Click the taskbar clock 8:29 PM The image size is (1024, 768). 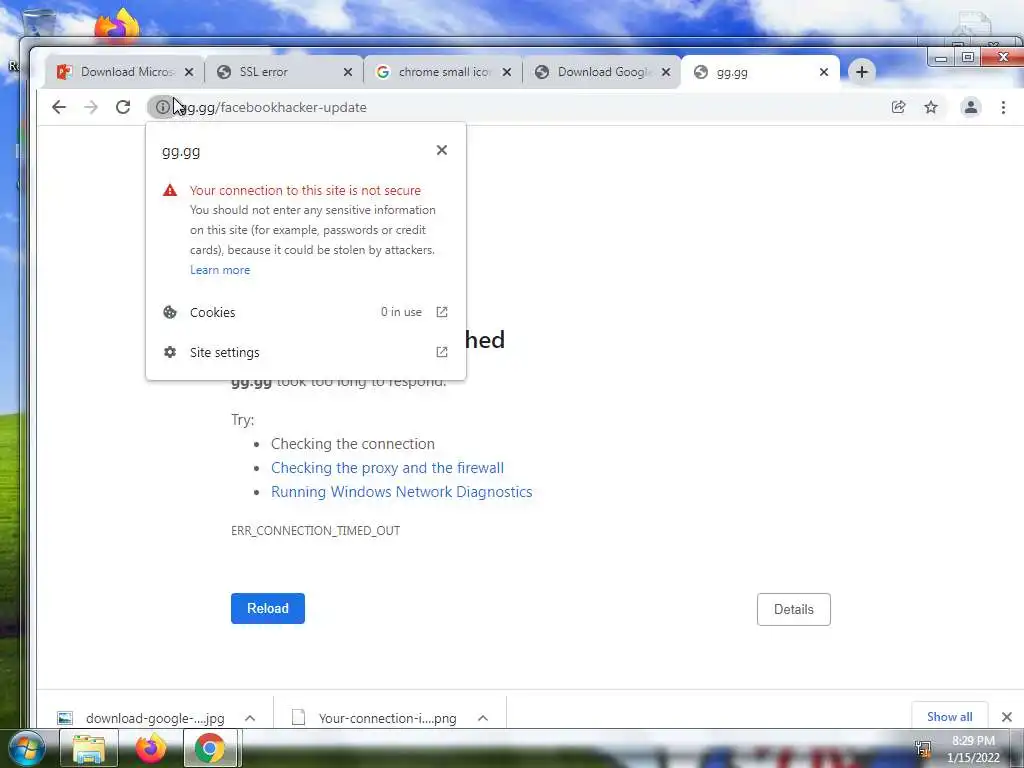pos(973,741)
